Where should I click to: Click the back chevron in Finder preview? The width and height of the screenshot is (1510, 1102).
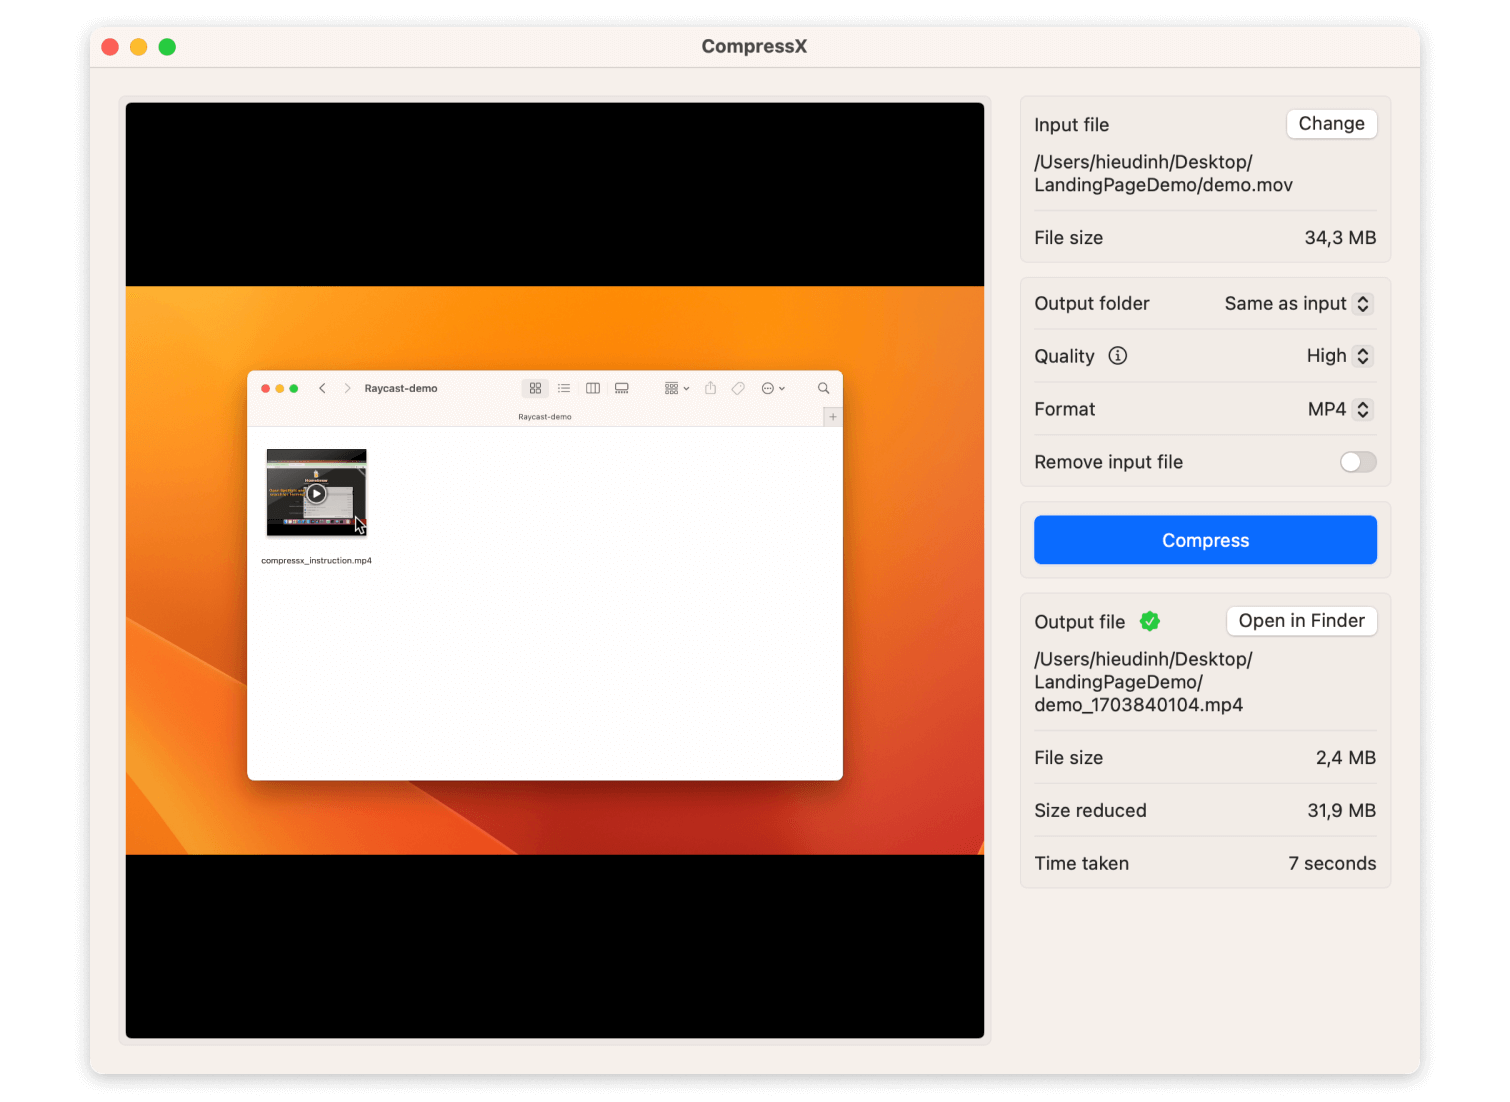coord(322,388)
